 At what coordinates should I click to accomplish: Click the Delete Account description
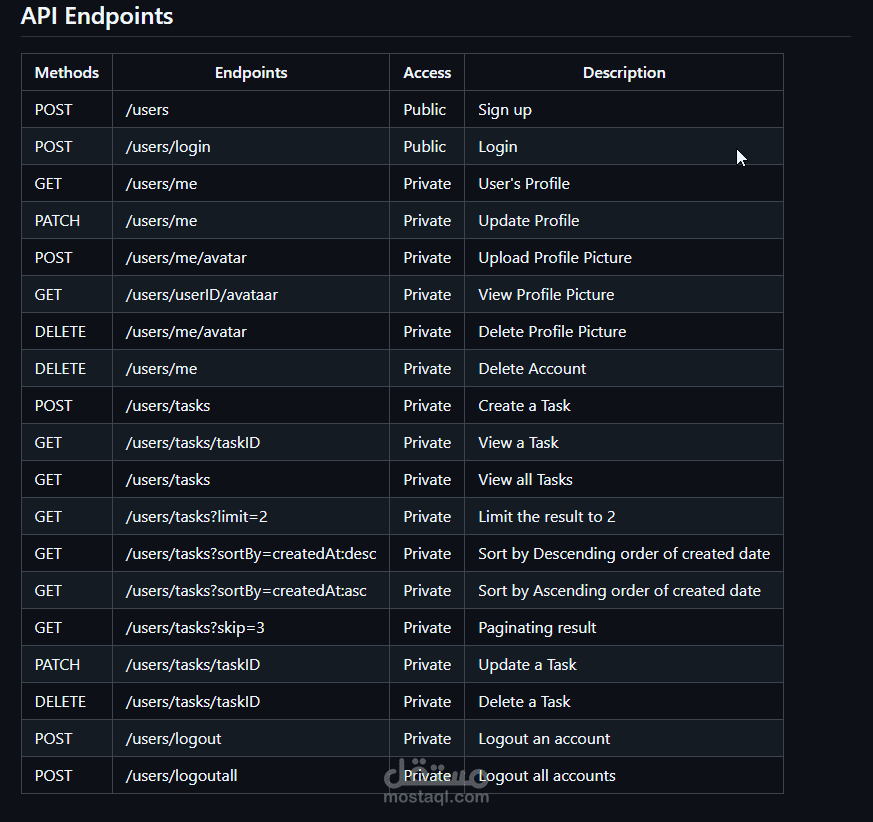532,369
